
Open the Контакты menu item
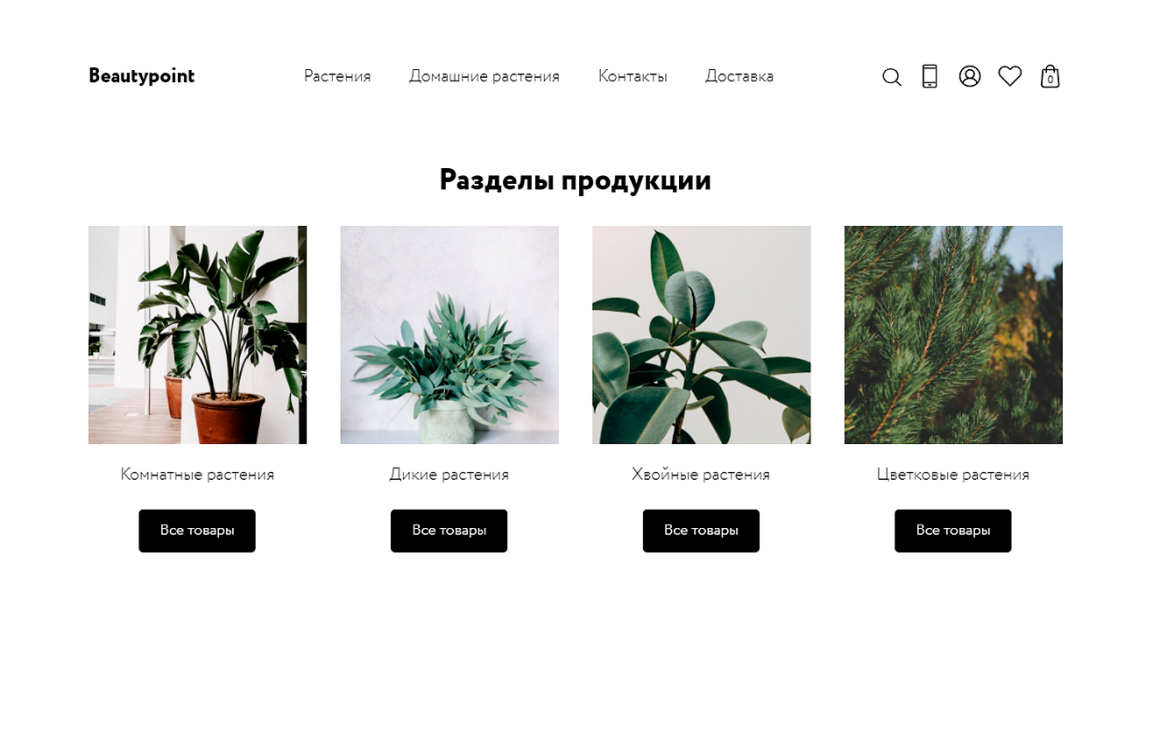pos(633,76)
